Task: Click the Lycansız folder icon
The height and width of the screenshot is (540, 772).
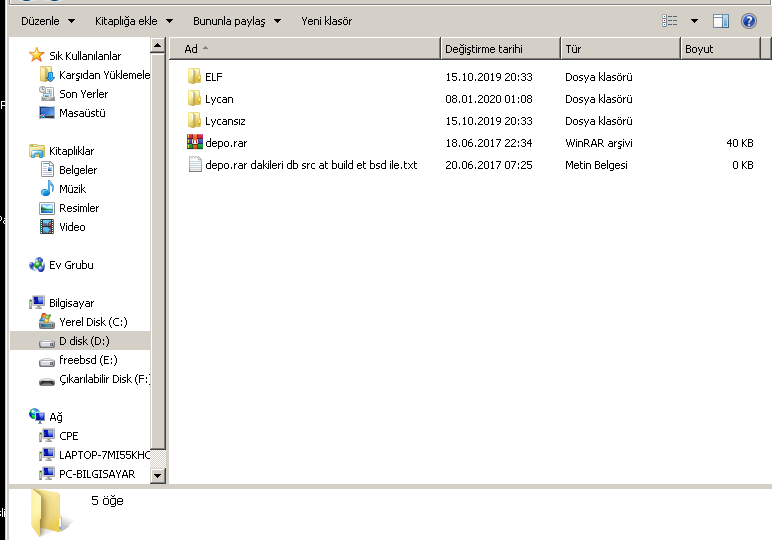Action: pyautogui.click(x=194, y=120)
